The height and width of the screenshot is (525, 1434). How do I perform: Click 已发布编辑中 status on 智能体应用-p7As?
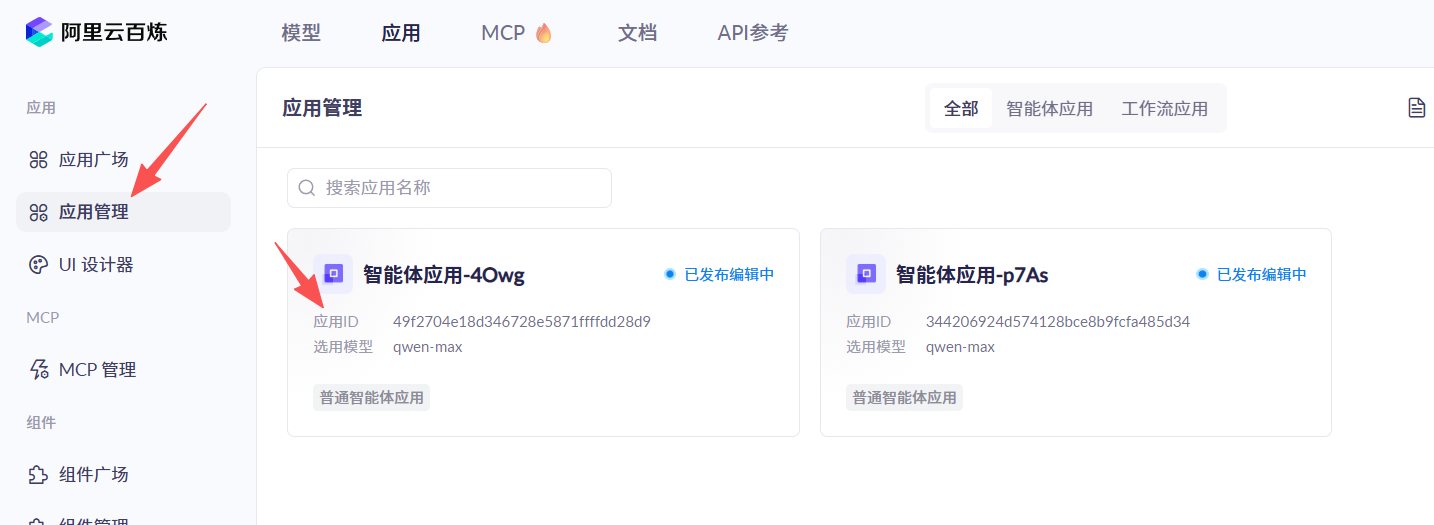pyautogui.click(x=1253, y=274)
